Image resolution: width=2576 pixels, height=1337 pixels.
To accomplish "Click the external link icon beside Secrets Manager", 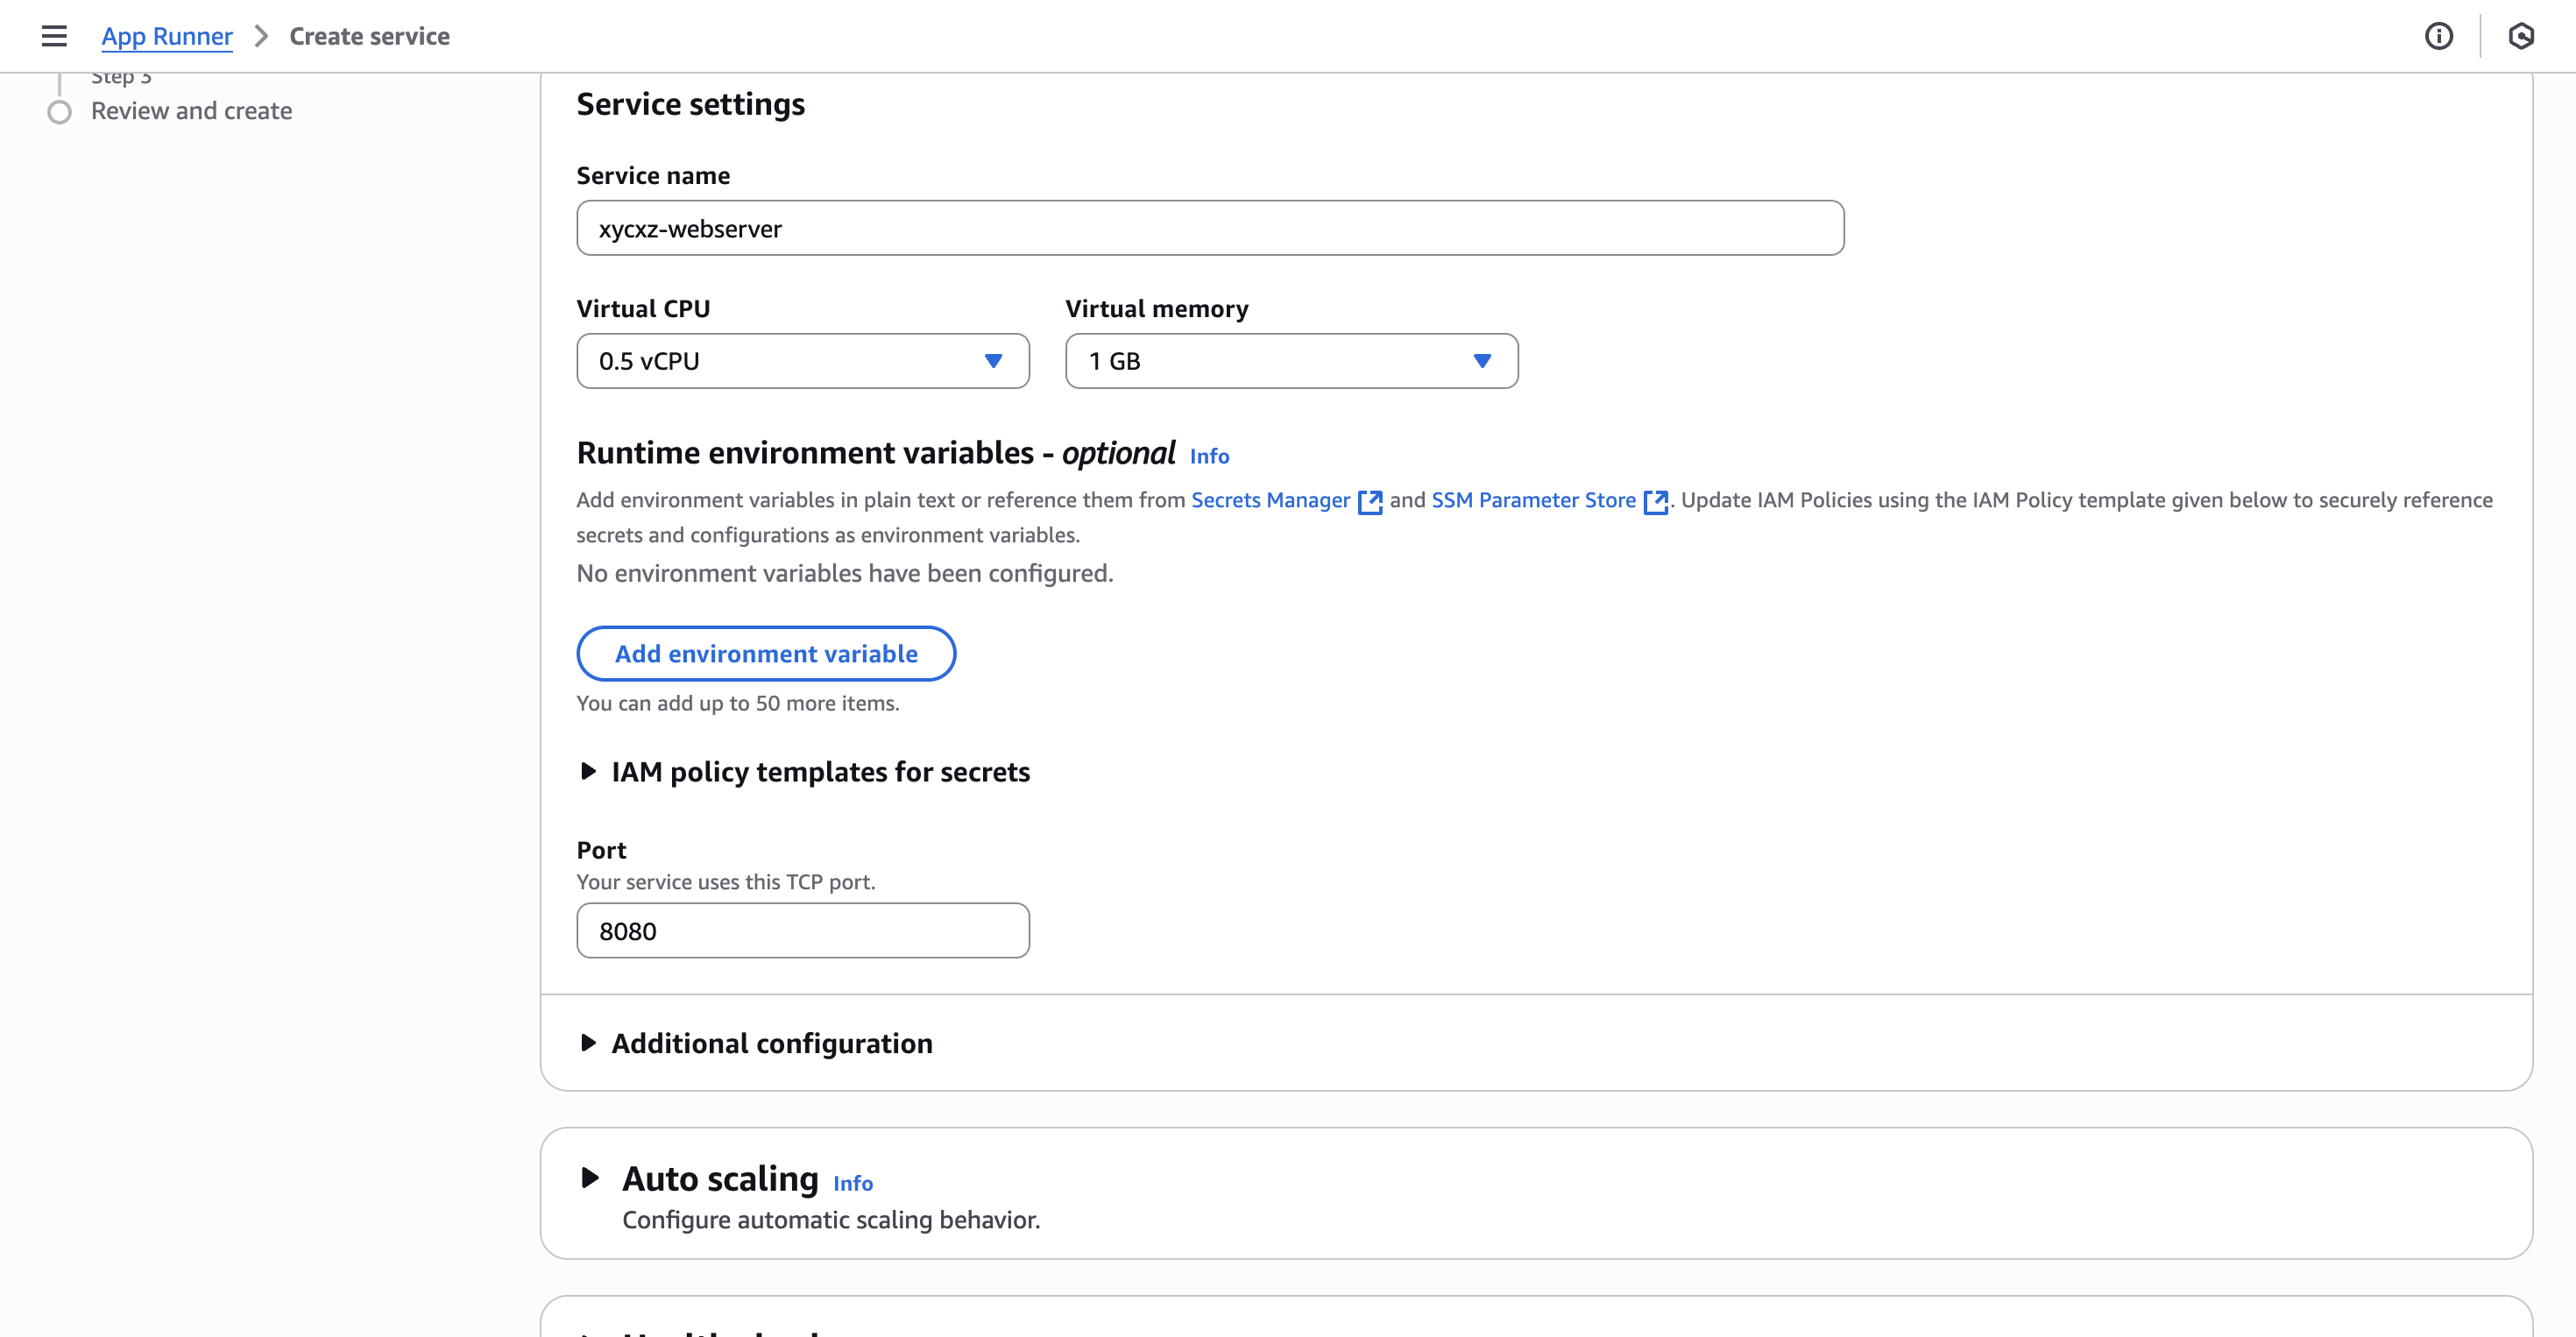I will 1371,501.
